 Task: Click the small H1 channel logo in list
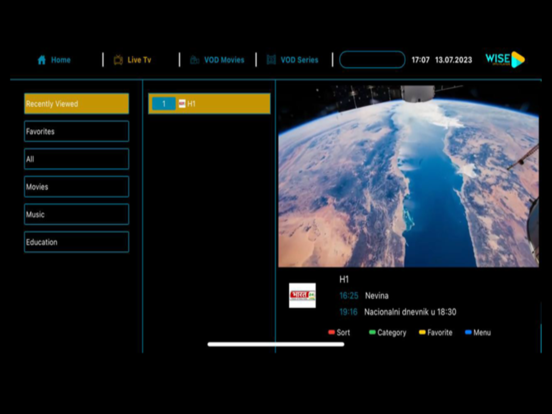click(182, 104)
